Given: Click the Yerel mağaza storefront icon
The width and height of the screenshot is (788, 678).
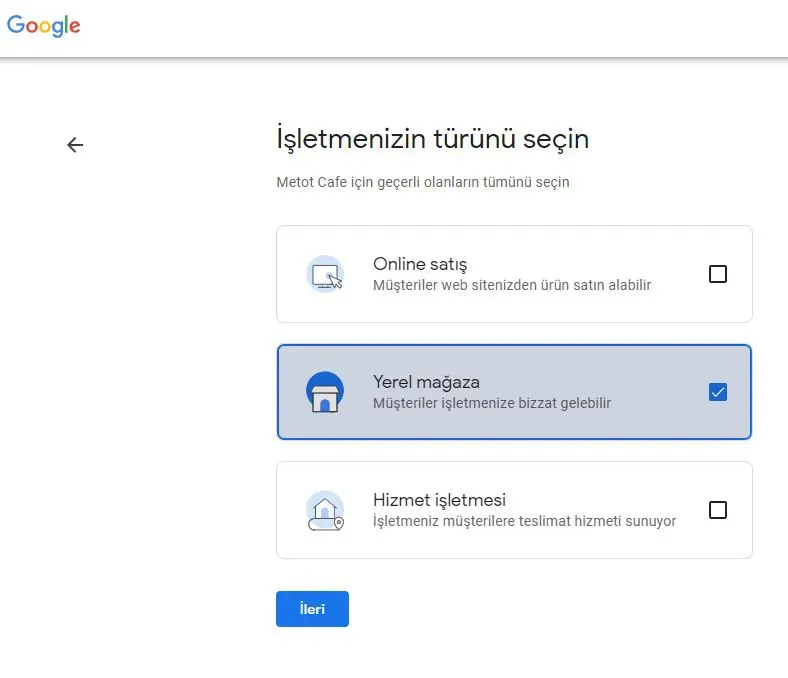Looking at the screenshot, I should (325, 392).
